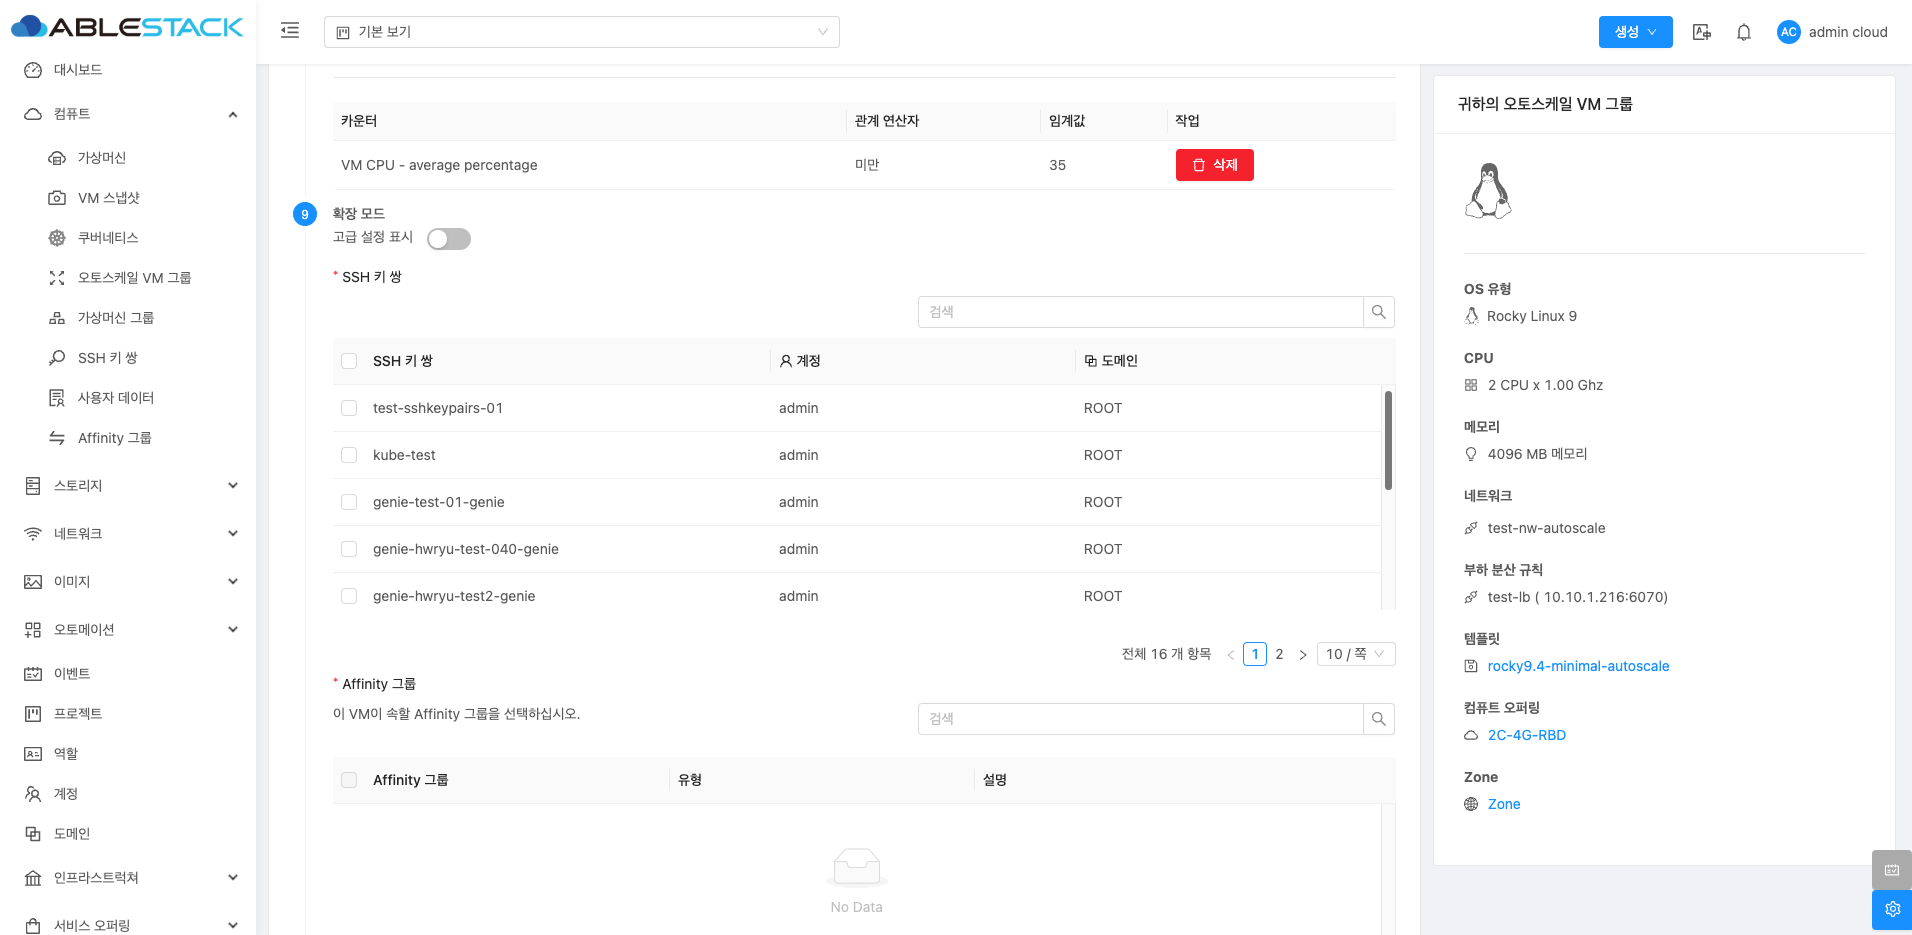Expand the 스토리지 sidebar menu
1912x935 pixels.
tap(130, 486)
